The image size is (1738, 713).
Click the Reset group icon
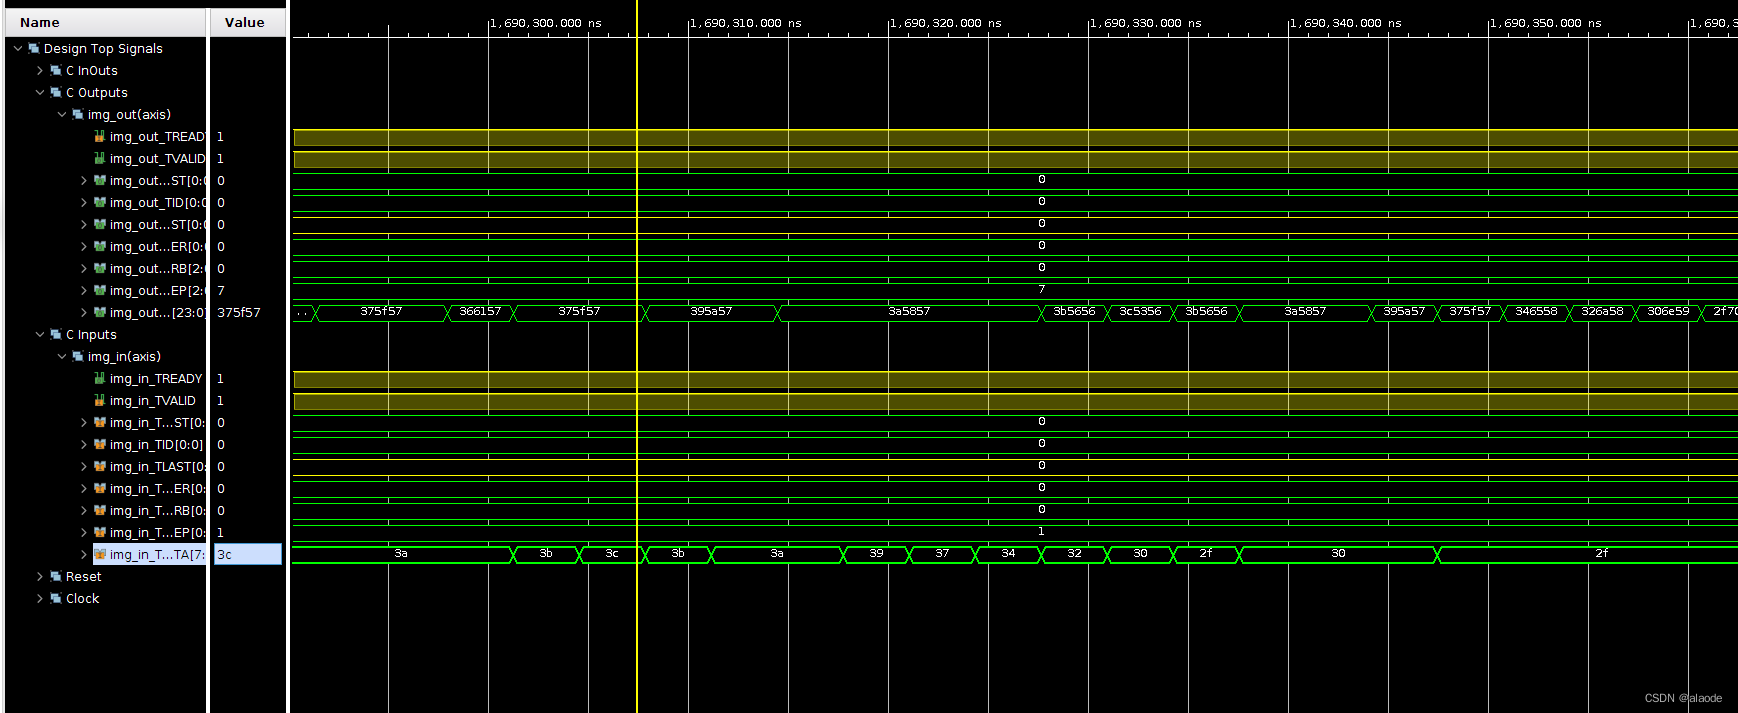(56, 576)
